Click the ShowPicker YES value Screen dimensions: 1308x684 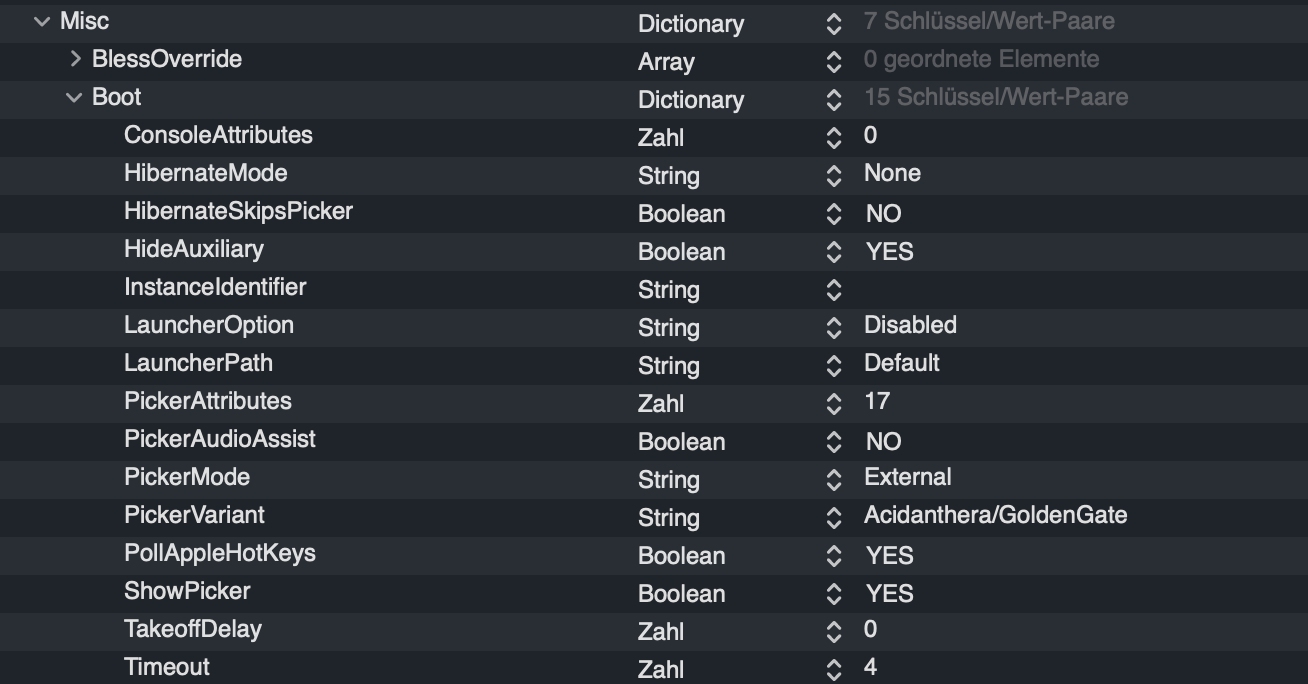889,593
